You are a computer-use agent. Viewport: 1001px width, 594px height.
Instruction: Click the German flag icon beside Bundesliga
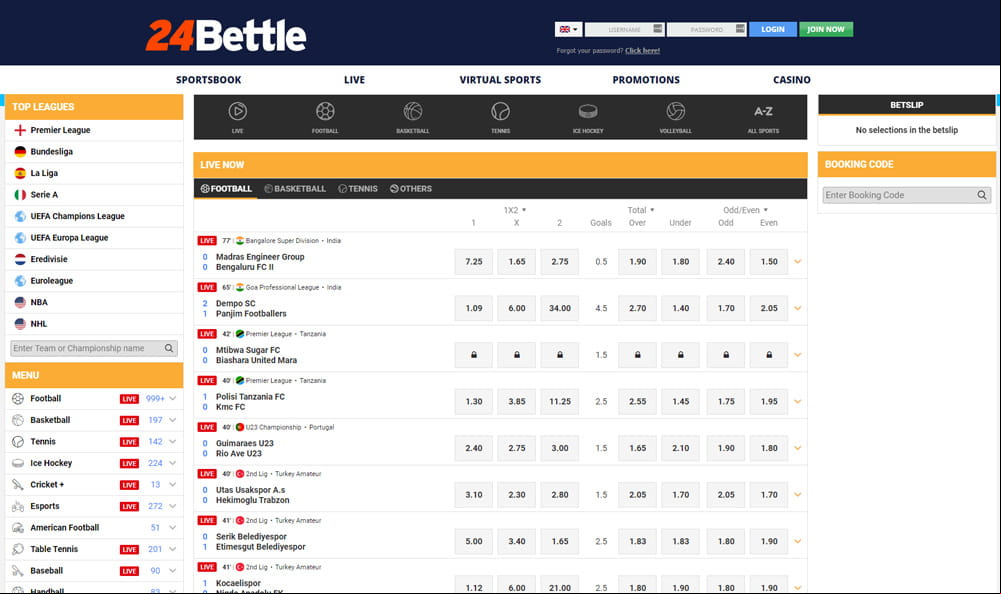(x=20, y=152)
